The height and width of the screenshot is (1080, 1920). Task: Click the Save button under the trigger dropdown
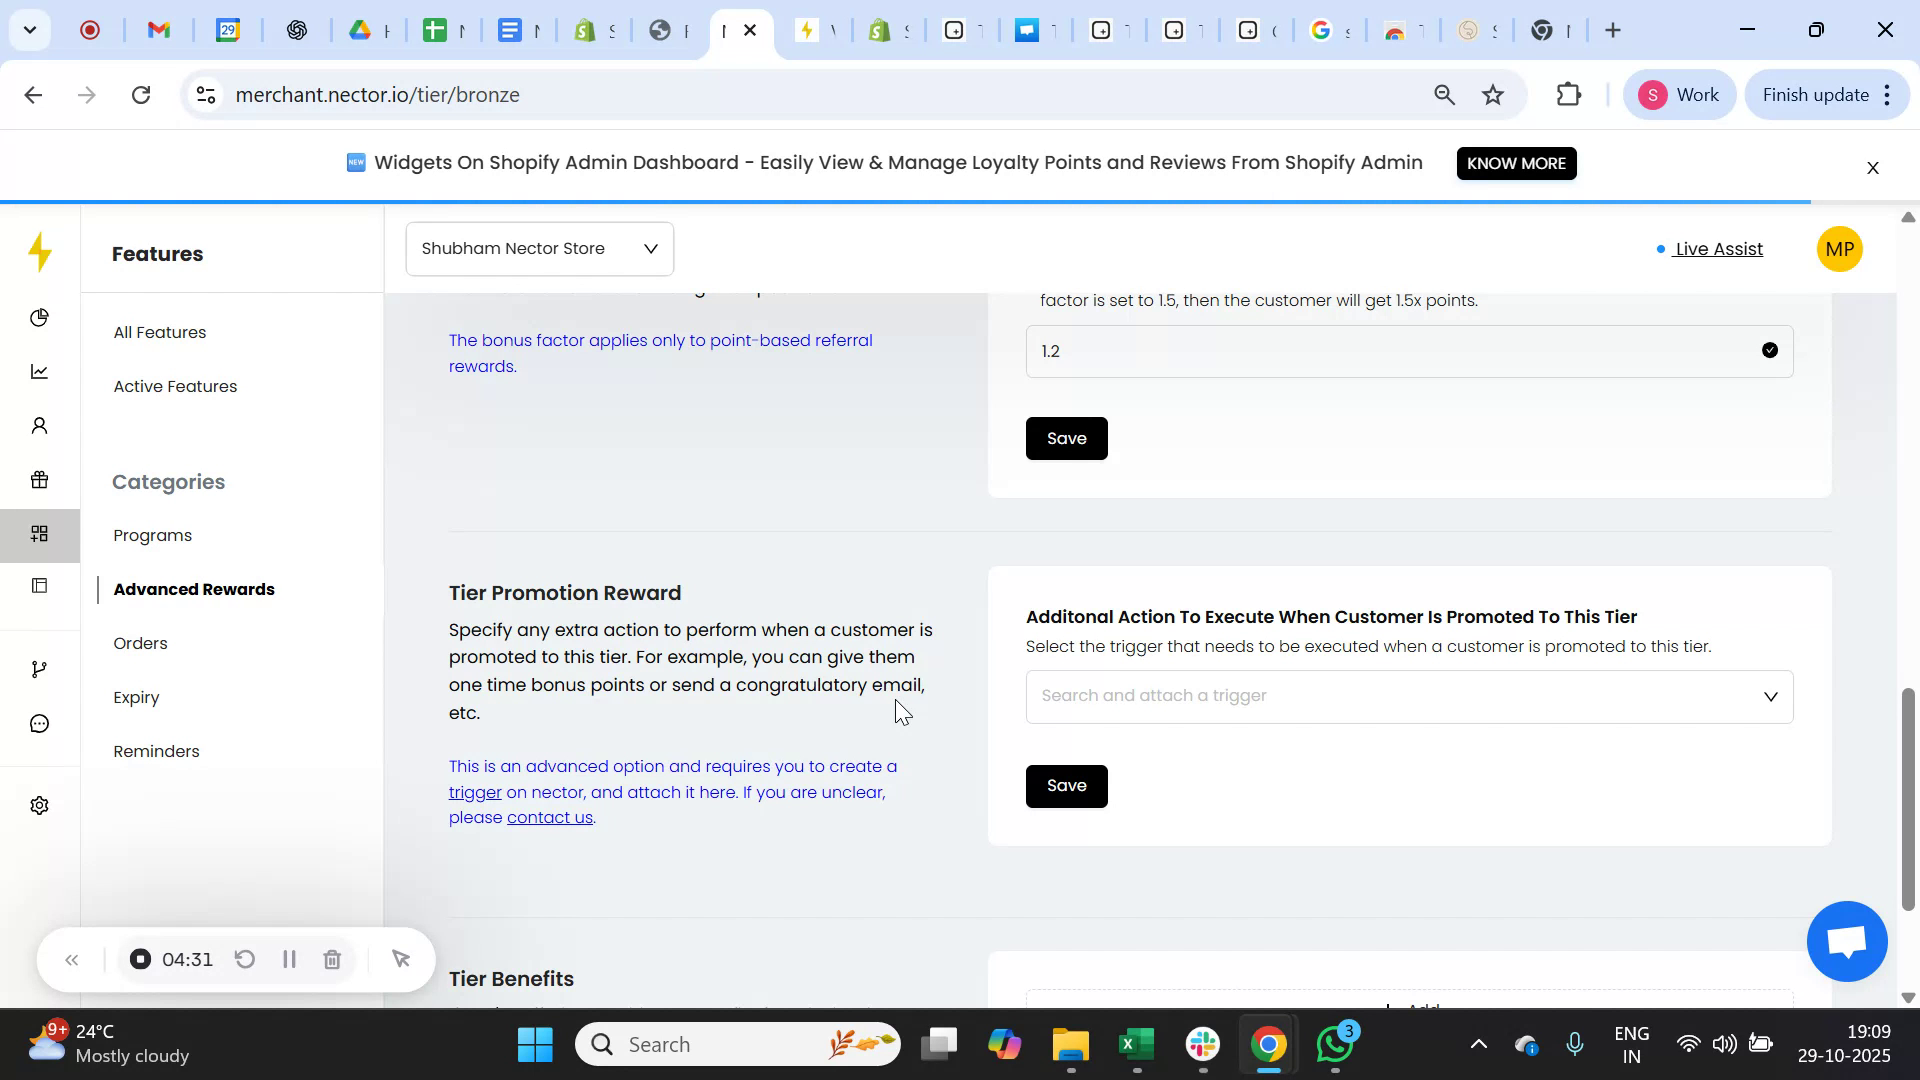(1066, 785)
